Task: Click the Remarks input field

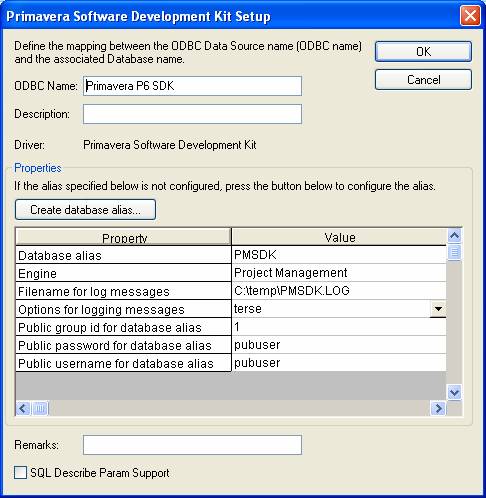Action: coord(192,445)
